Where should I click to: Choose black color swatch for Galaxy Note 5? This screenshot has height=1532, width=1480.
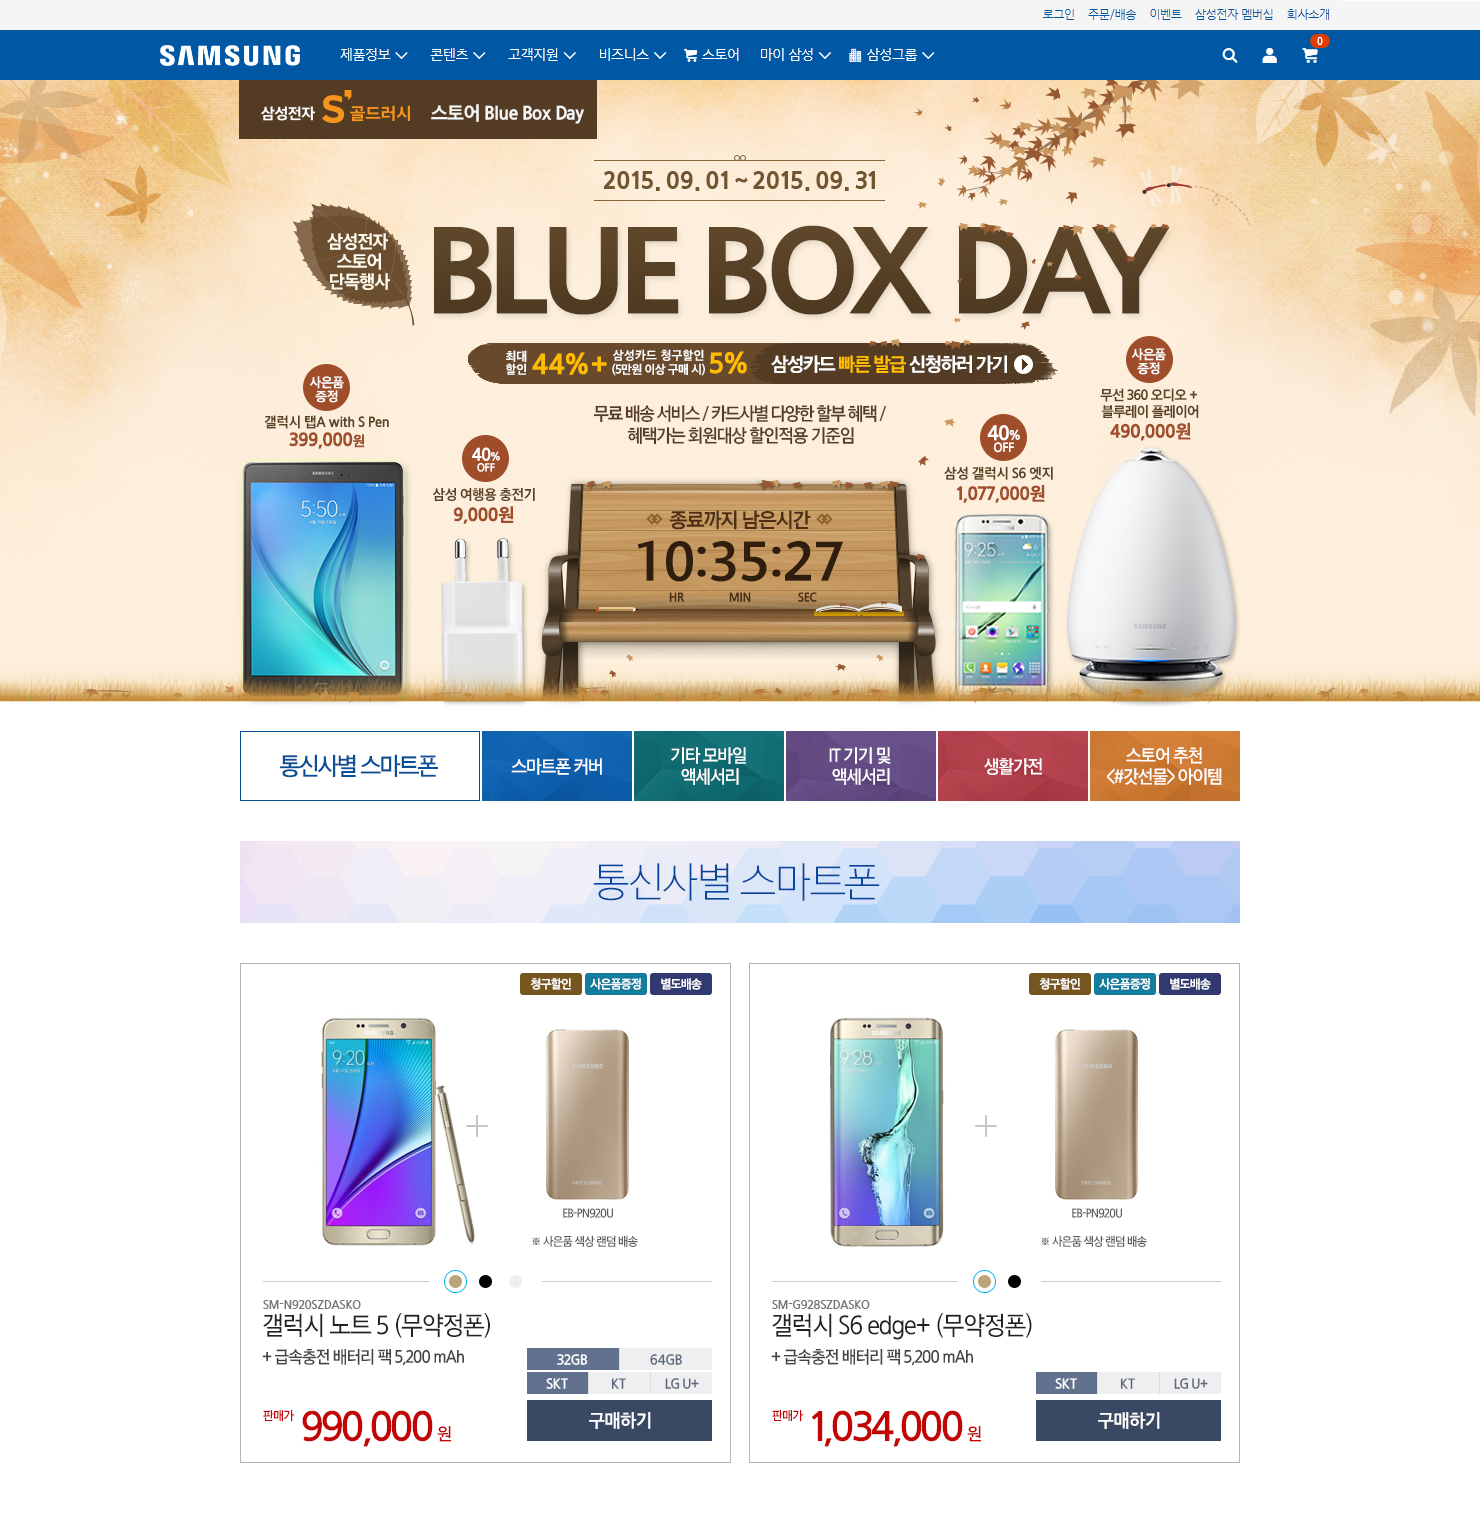point(485,1281)
